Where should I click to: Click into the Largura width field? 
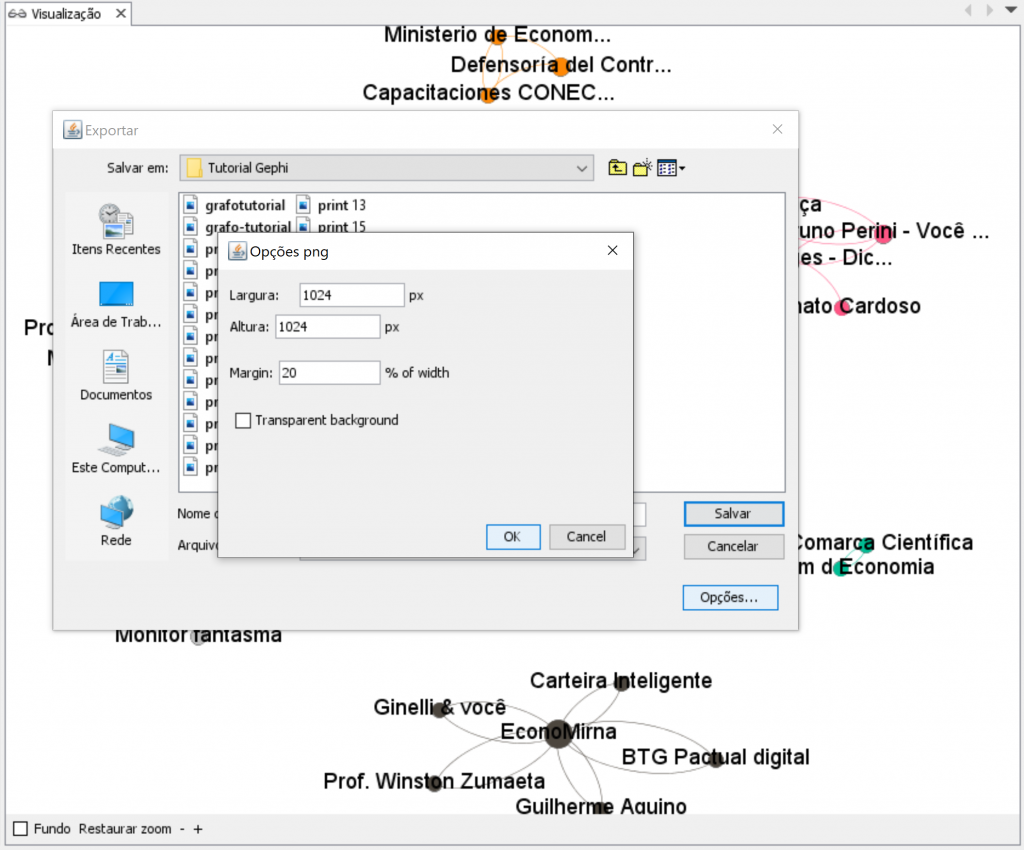coord(351,295)
